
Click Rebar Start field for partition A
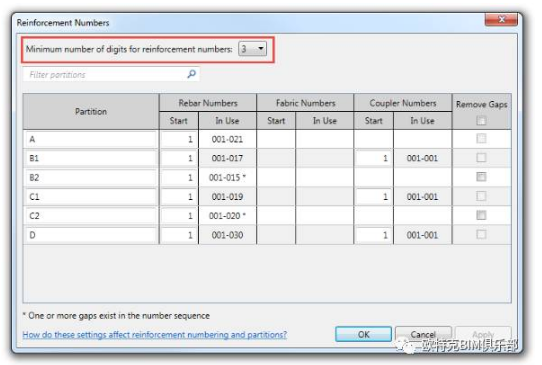(x=179, y=139)
